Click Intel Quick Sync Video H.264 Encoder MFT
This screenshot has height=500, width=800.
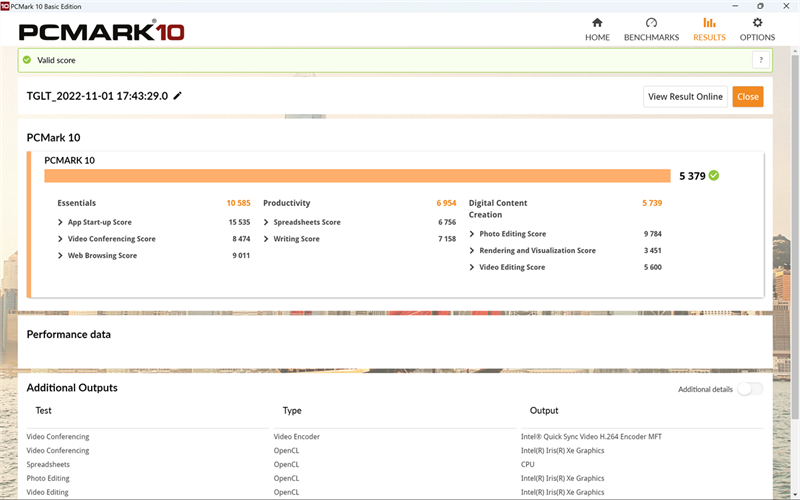pos(591,437)
